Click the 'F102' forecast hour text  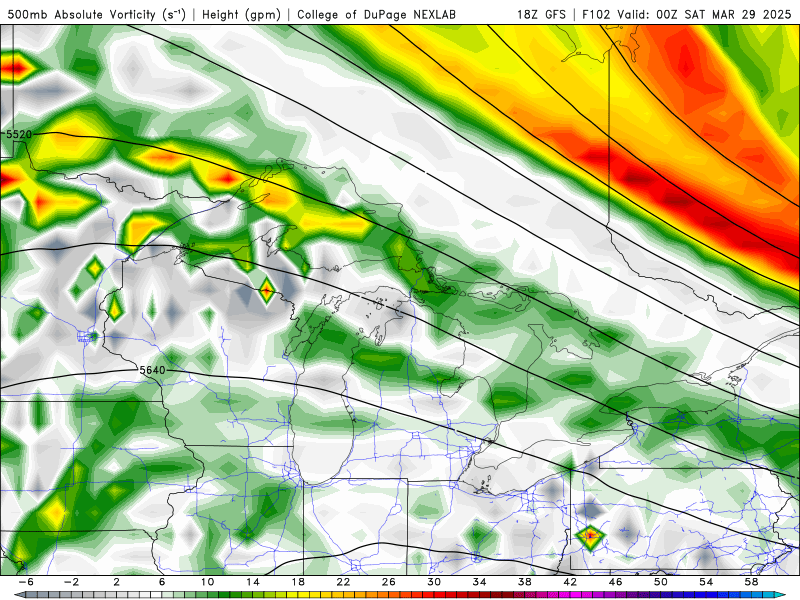coord(596,15)
